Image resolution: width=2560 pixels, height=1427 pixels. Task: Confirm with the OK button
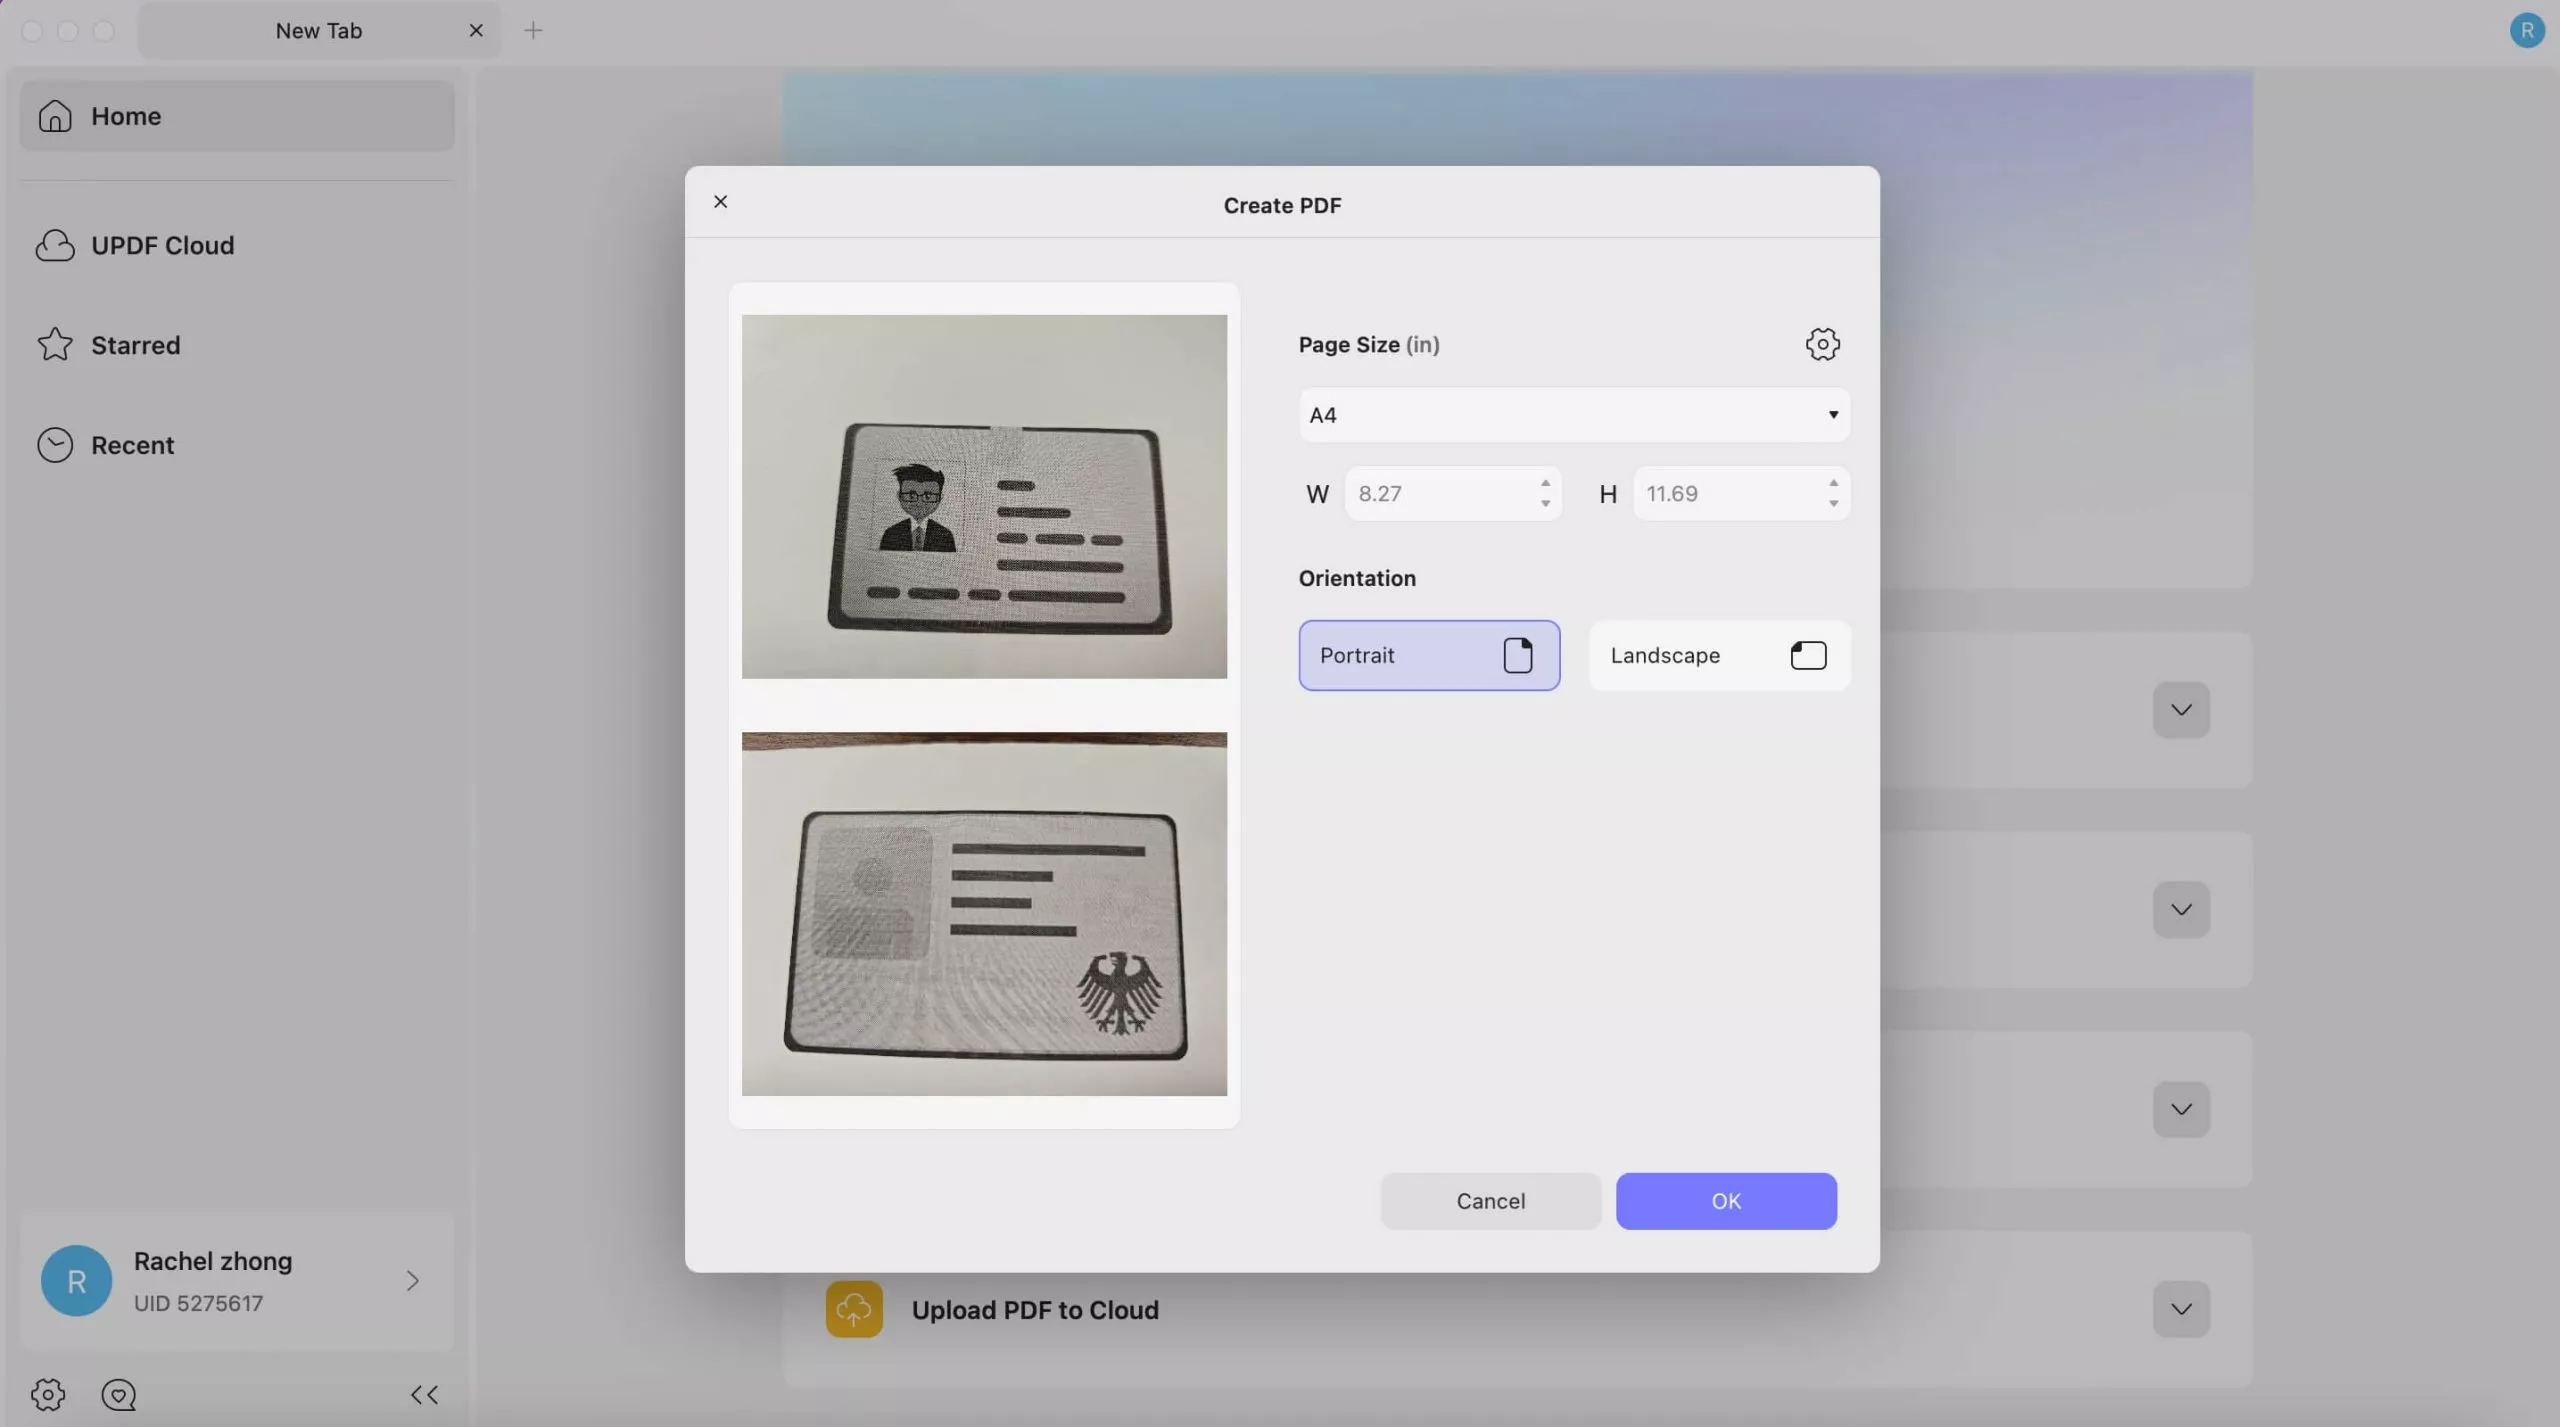click(x=1725, y=1200)
